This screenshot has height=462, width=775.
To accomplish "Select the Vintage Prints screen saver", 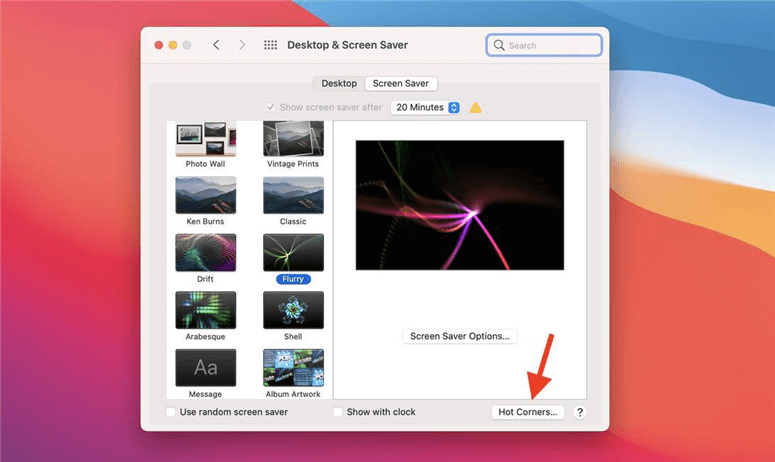I will pos(293,138).
